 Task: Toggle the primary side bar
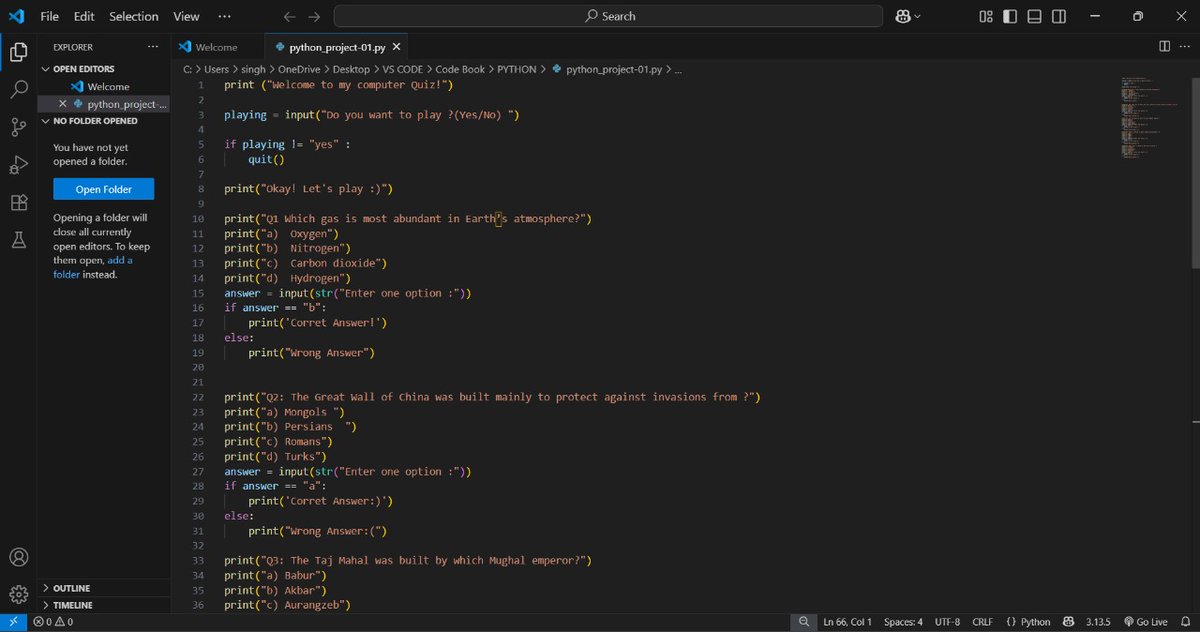pyautogui.click(x=1010, y=16)
